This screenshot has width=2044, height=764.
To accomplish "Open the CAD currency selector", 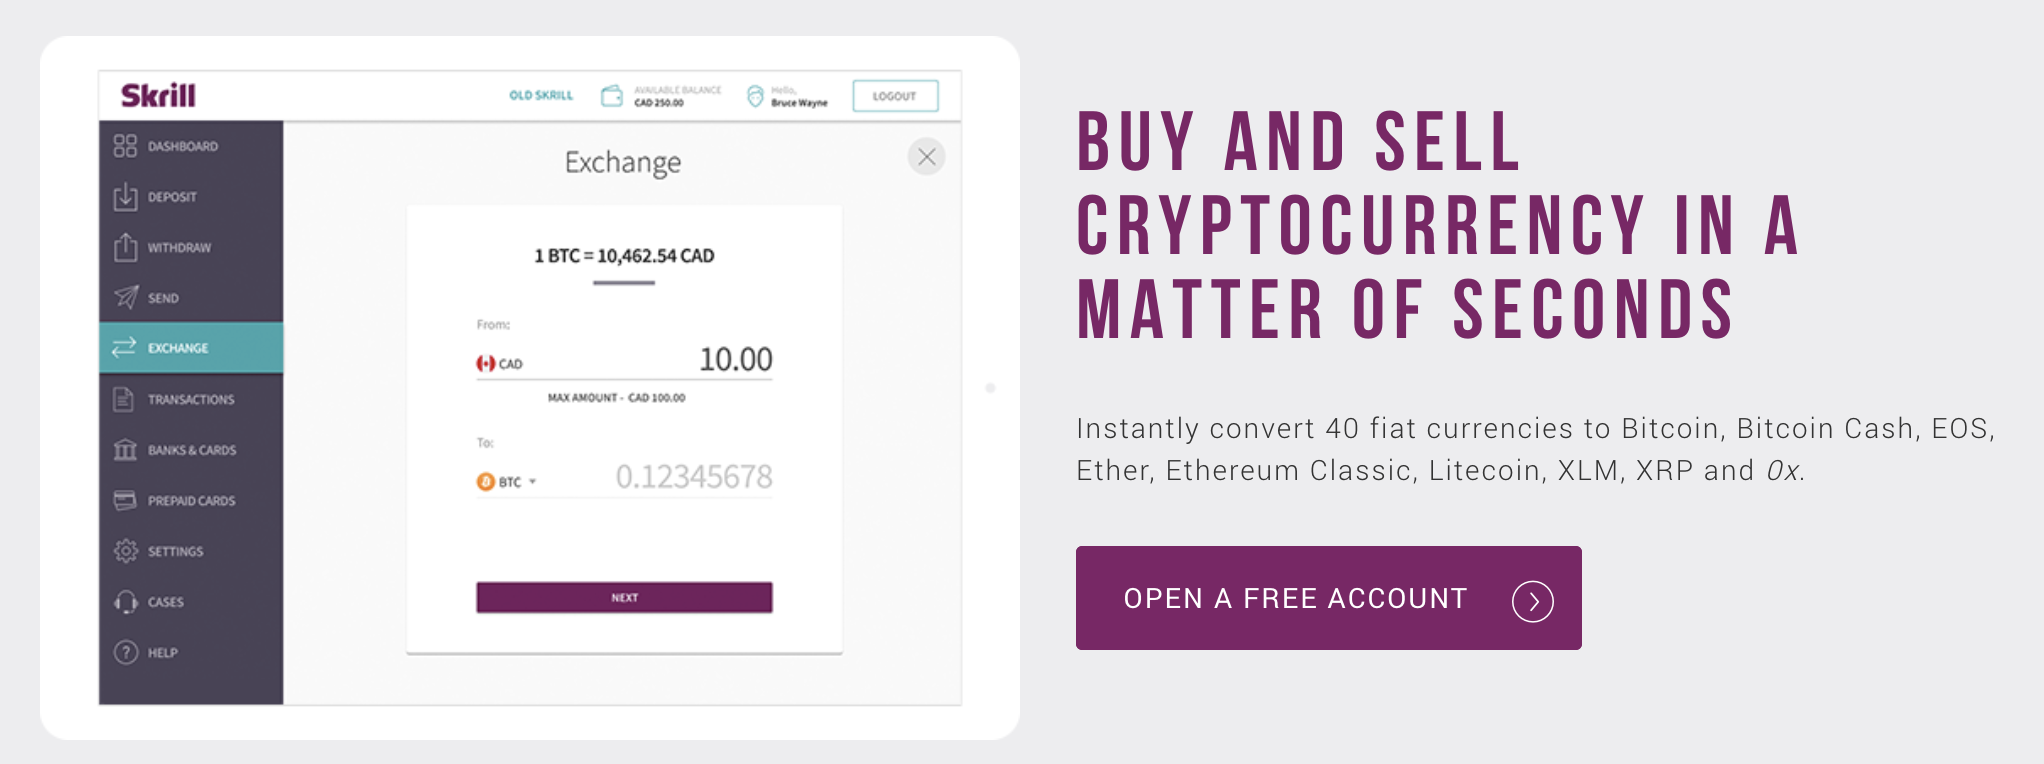I will tap(500, 363).
